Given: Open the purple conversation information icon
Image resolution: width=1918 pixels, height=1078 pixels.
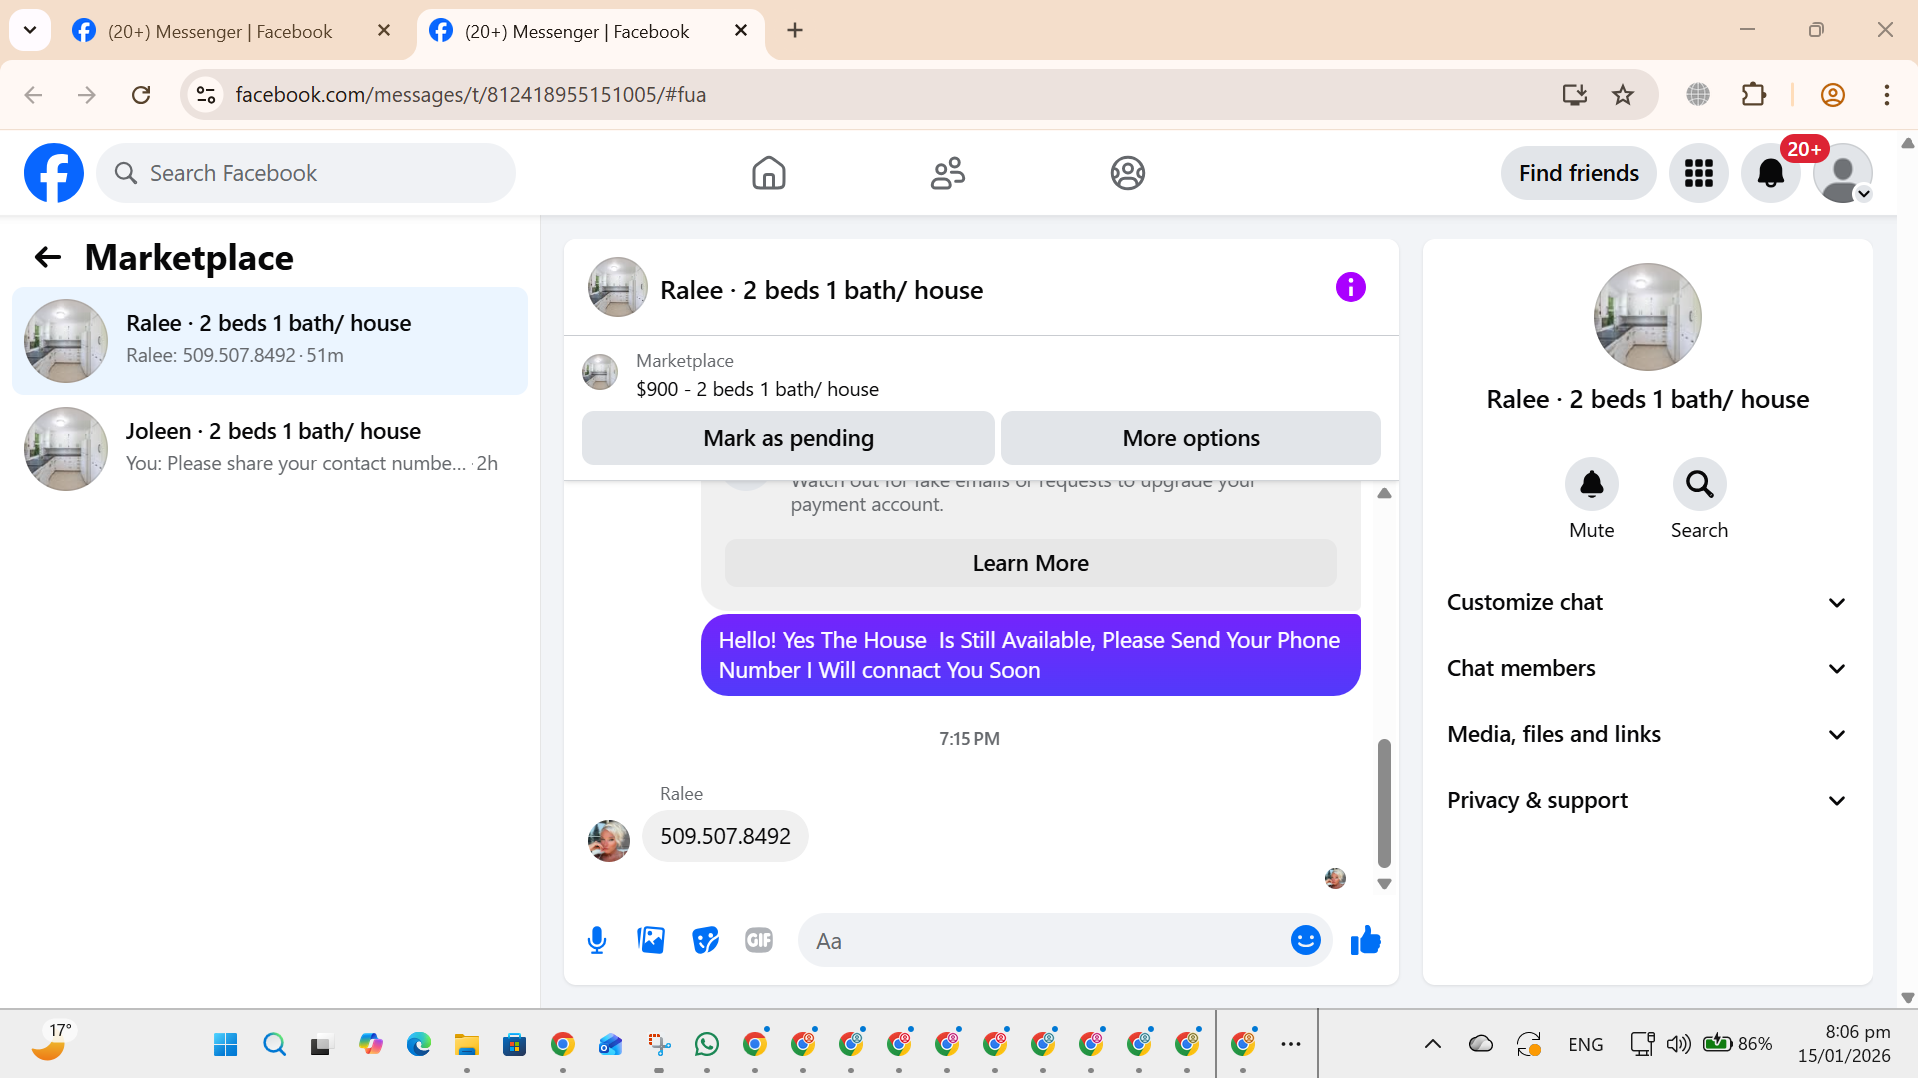Looking at the screenshot, I should (x=1350, y=288).
